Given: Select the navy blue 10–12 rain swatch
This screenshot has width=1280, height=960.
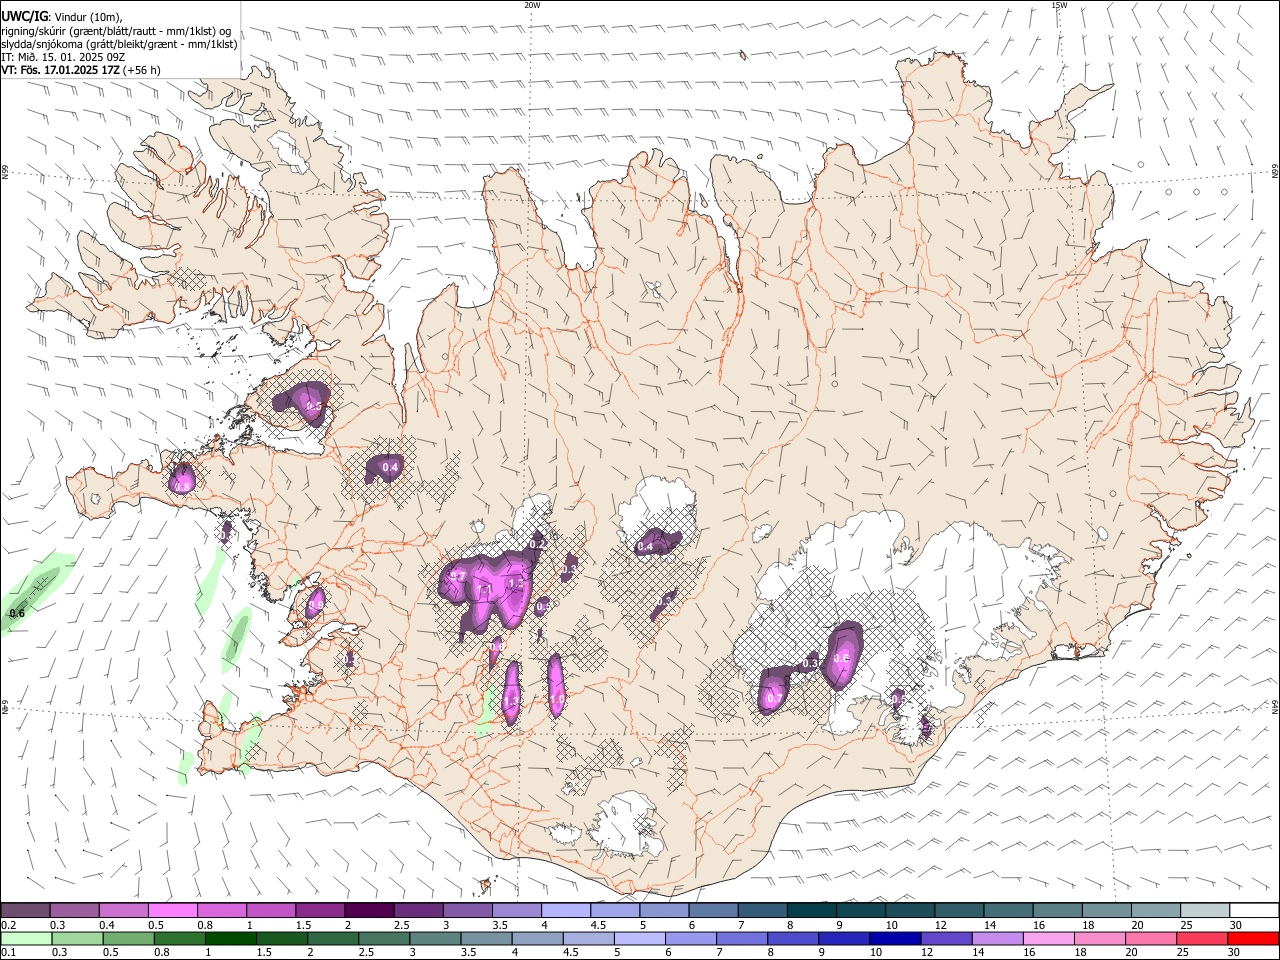Looking at the screenshot, I should (x=895, y=939).
